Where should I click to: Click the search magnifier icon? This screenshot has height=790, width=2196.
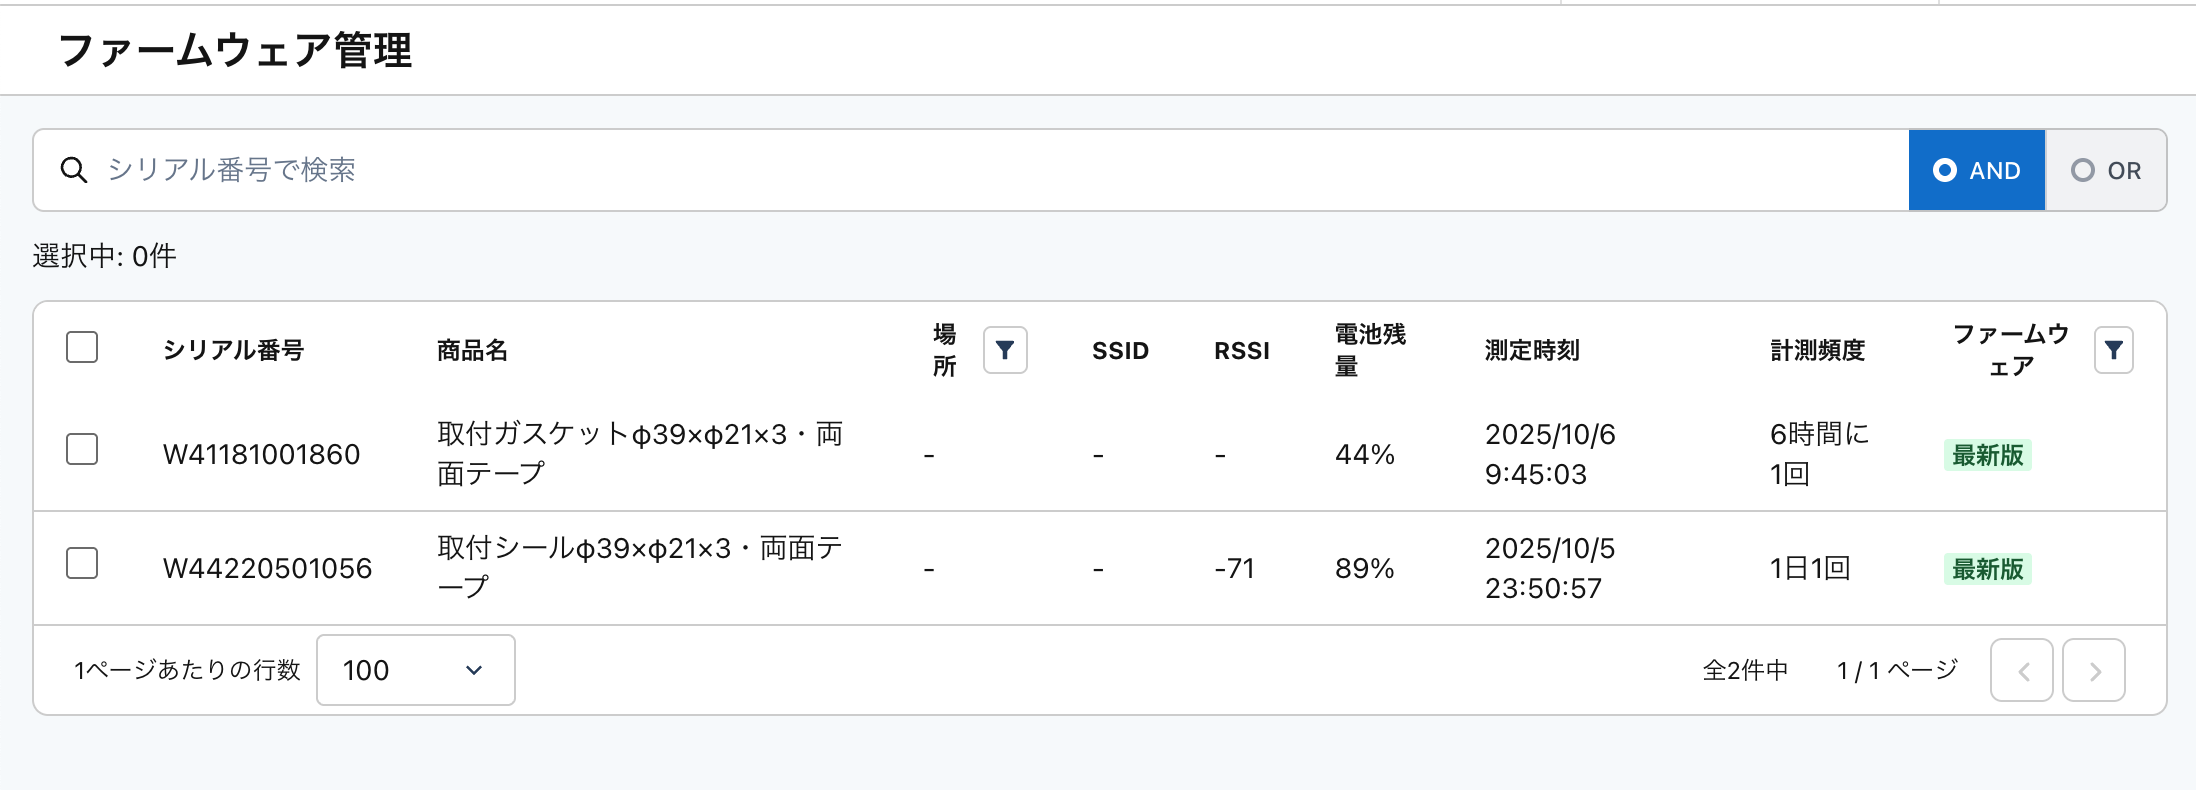(x=73, y=170)
